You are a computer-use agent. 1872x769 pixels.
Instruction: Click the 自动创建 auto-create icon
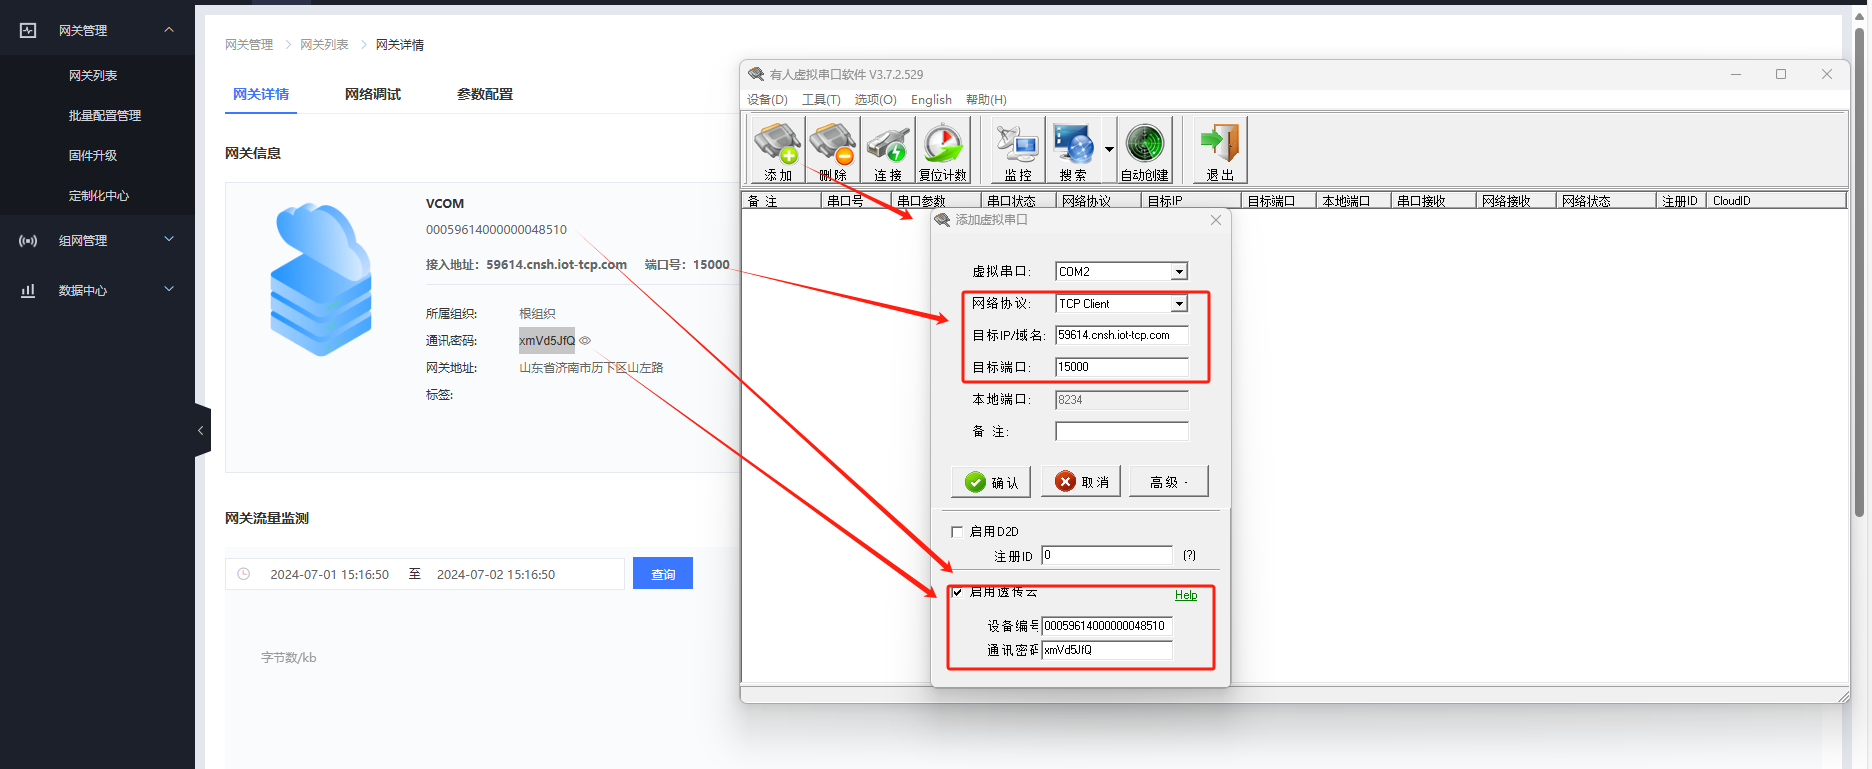click(x=1145, y=150)
